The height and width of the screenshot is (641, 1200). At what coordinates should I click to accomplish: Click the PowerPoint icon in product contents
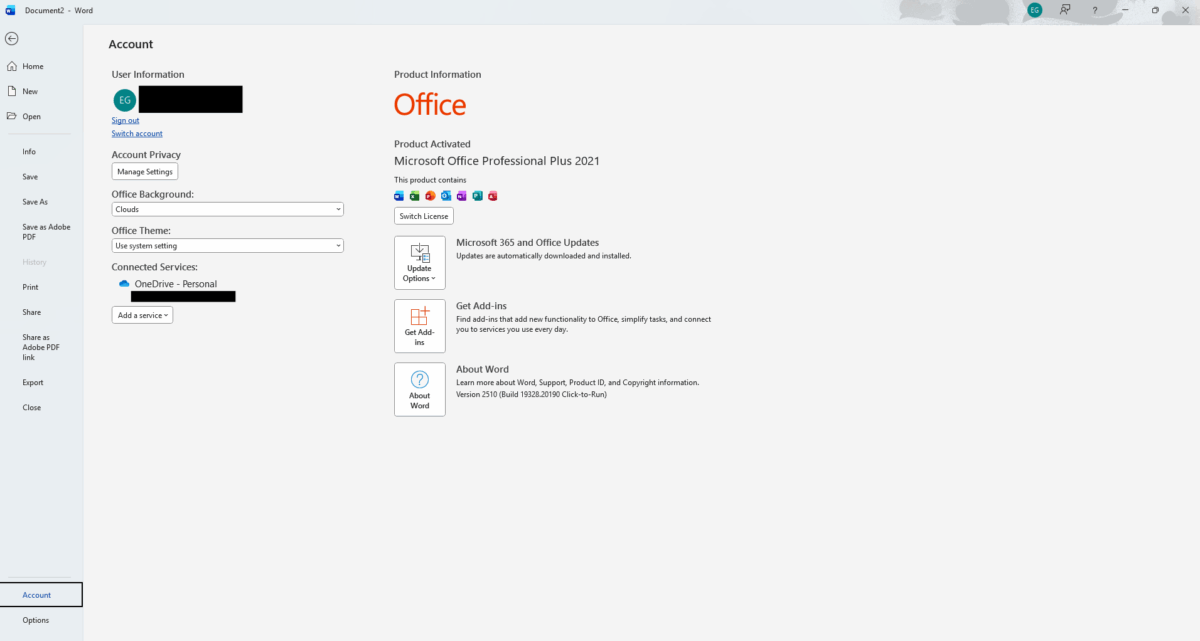point(430,196)
